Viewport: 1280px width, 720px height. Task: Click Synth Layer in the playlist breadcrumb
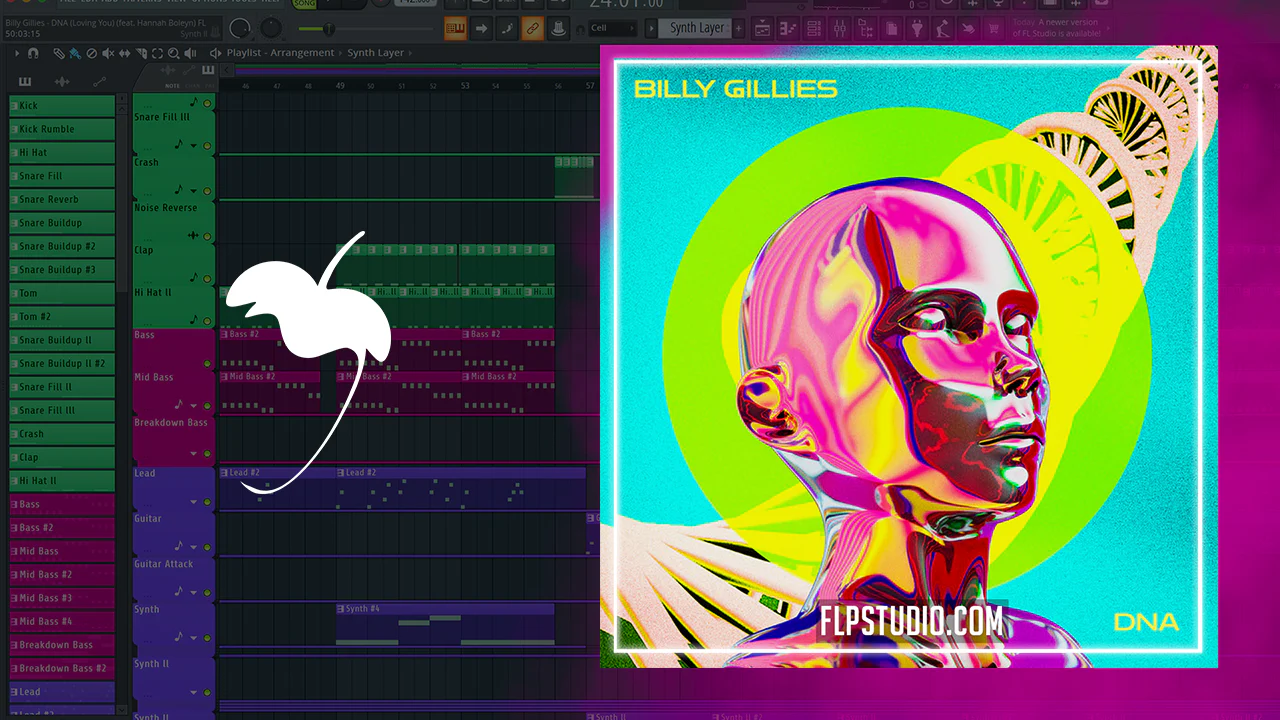[x=376, y=53]
